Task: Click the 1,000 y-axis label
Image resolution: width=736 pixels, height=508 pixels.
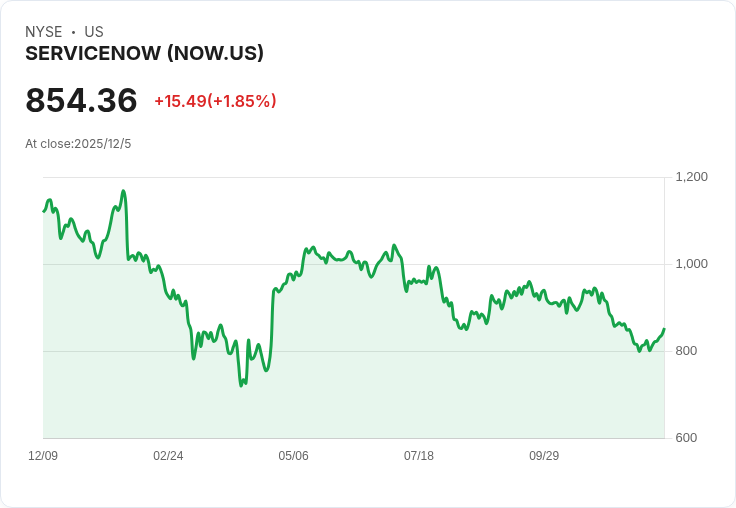Action: (x=691, y=264)
